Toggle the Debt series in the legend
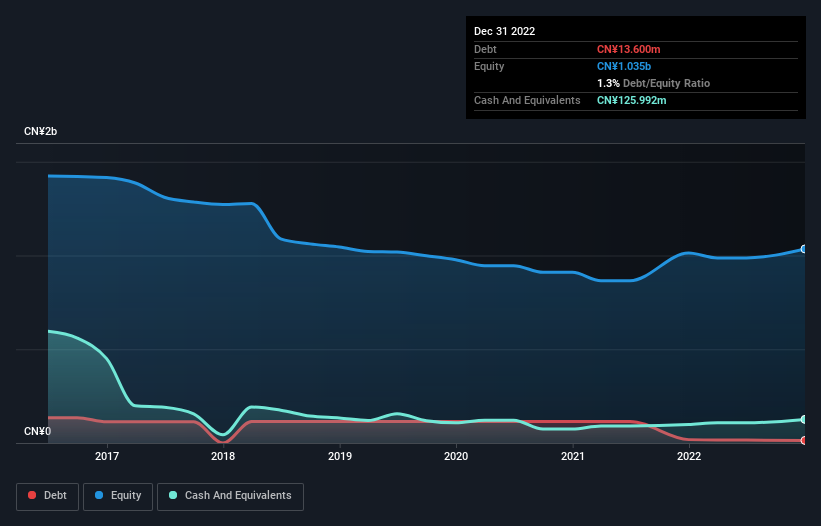Screen dimensions: 821x526 (x=48, y=496)
